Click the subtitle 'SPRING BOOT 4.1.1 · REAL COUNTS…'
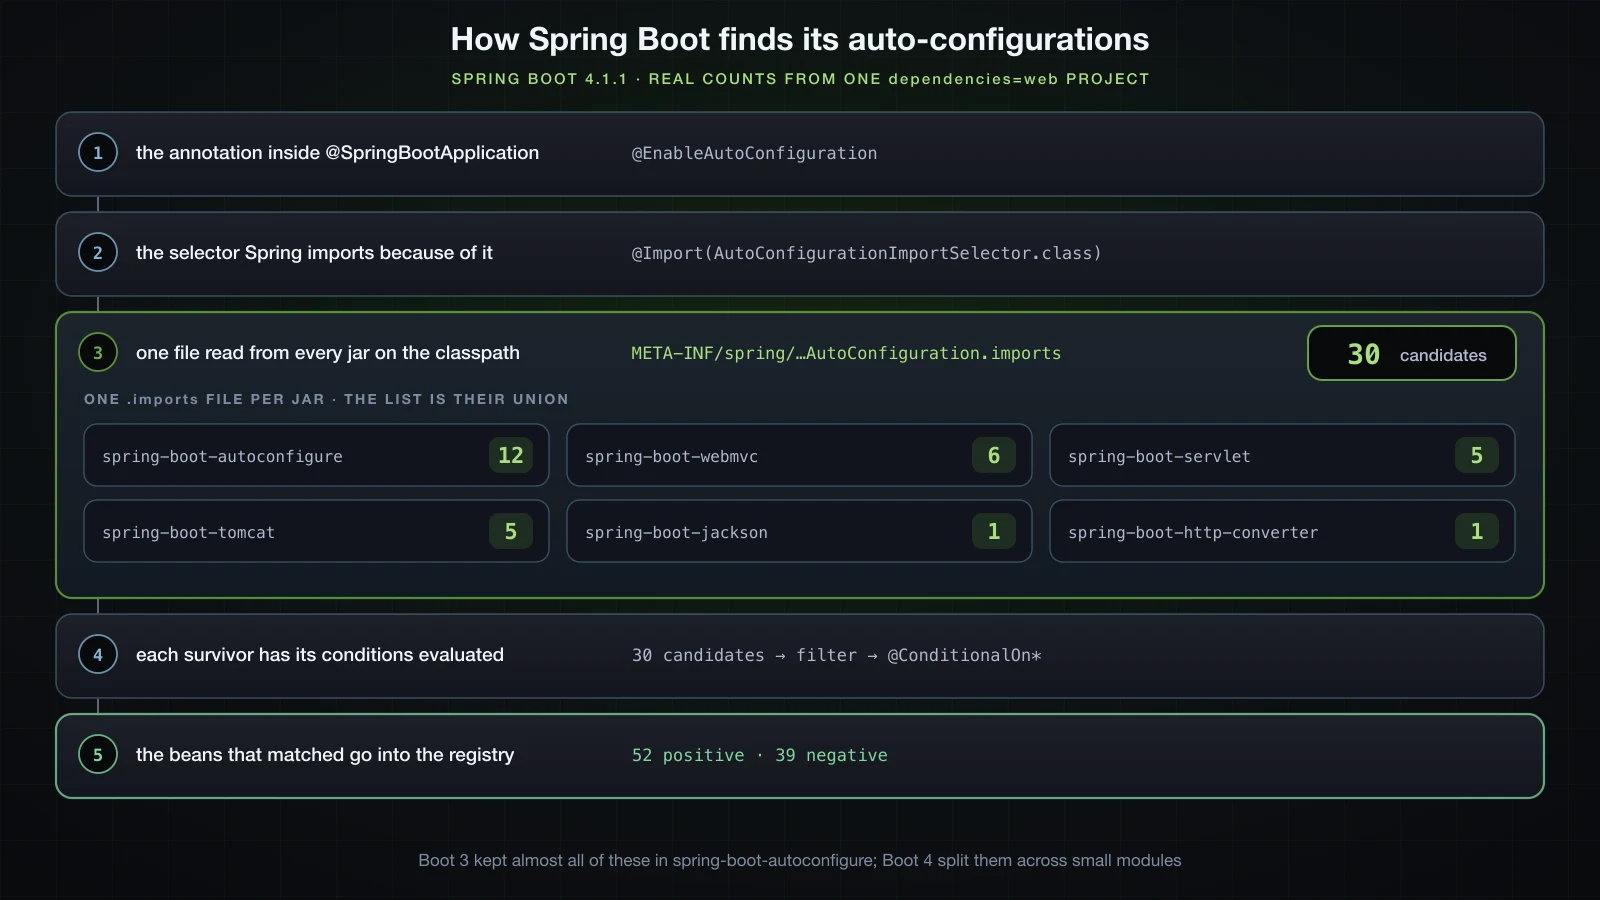This screenshot has width=1600, height=900. click(x=800, y=79)
